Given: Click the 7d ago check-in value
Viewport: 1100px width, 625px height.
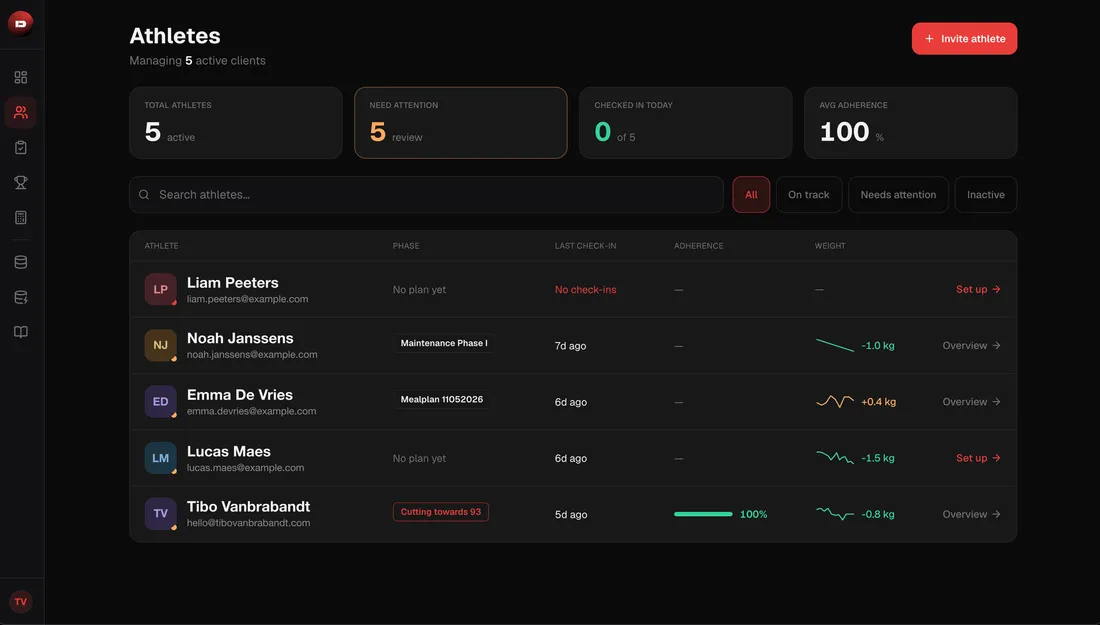Looking at the screenshot, I should click(570, 346).
